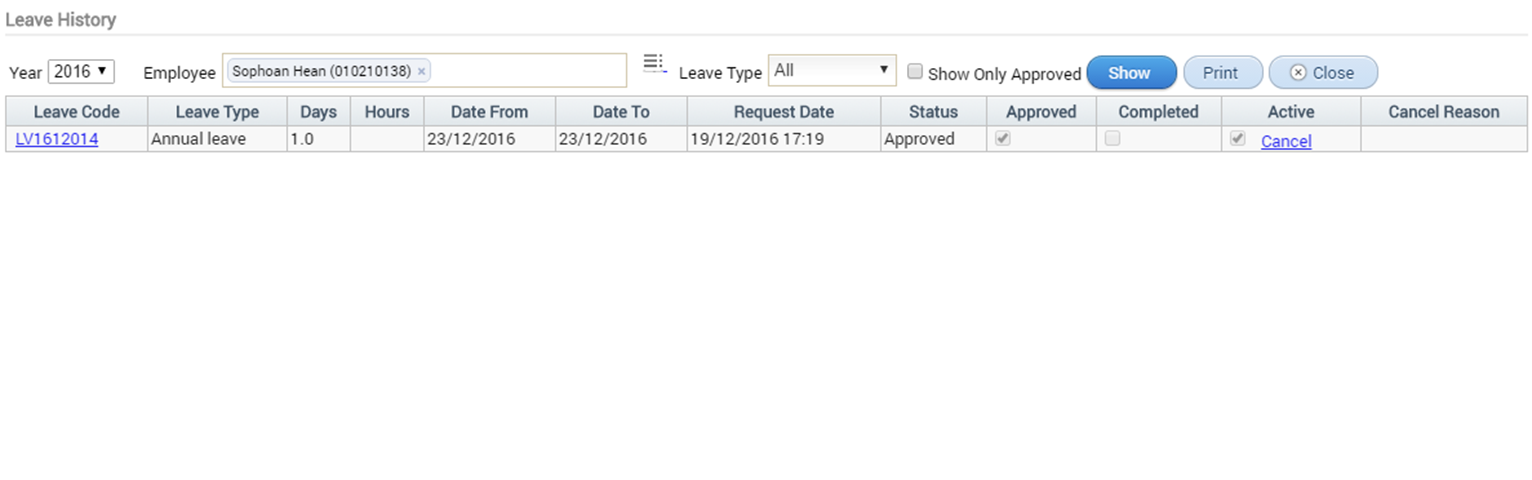This screenshot has height=480, width=1532.
Task: Click the Print button
Action: pyautogui.click(x=1220, y=73)
